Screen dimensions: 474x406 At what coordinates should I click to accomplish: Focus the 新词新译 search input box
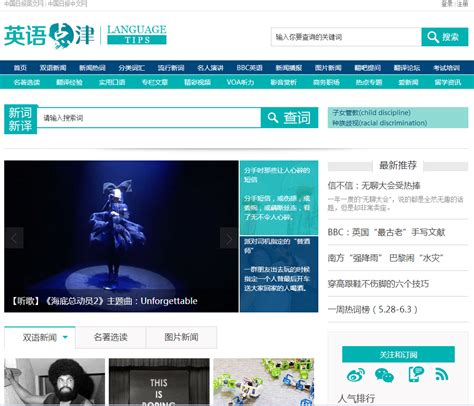click(x=149, y=118)
